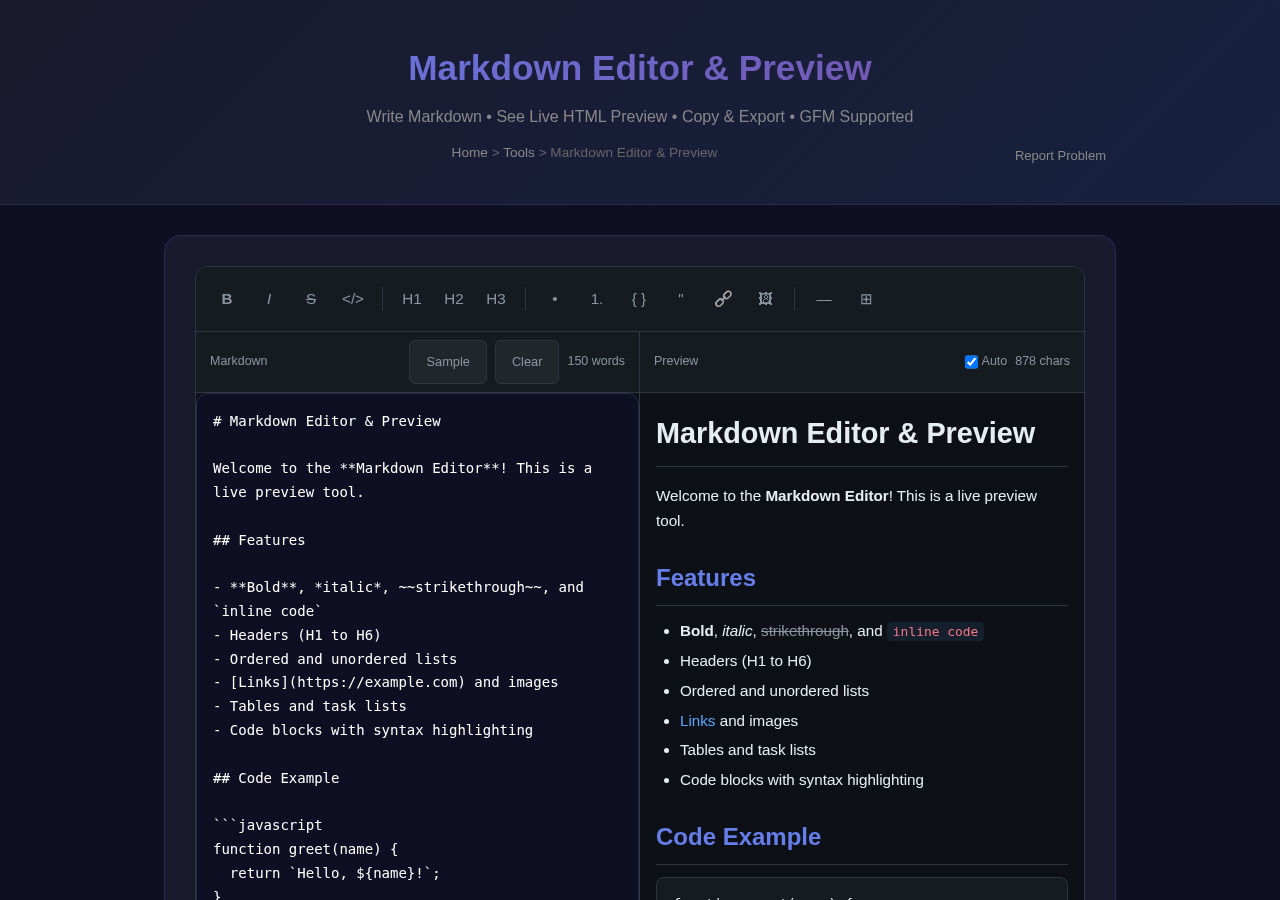Screen dimensions: 1280x900
Task: Go to the Home breadcrumb link
Action: 469,153
